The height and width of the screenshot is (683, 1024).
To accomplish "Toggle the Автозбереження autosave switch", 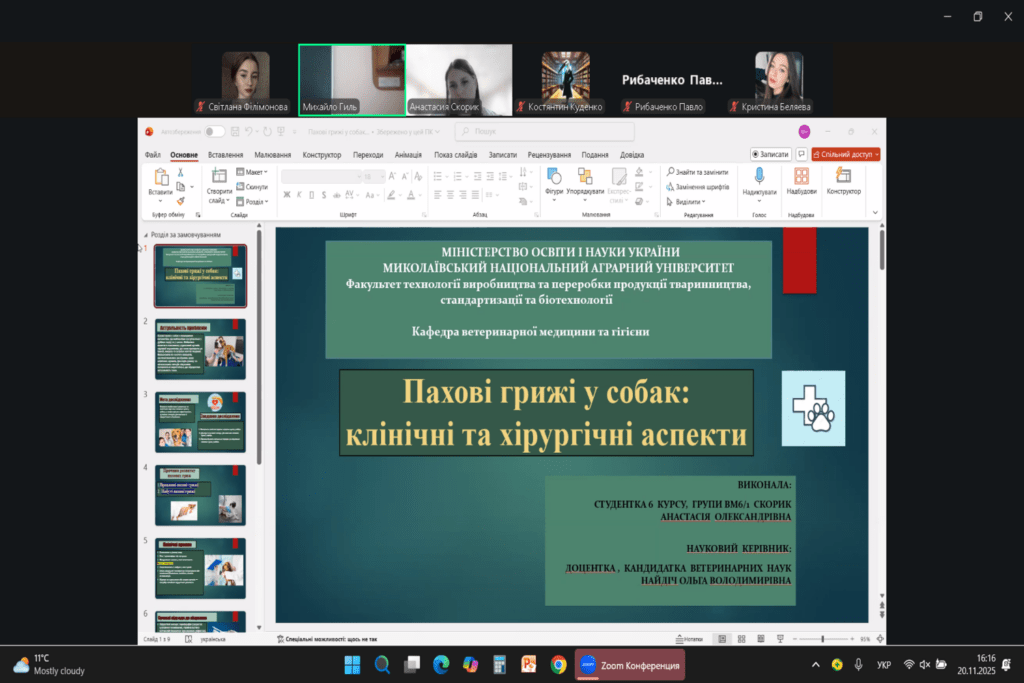I will pos(214,131).
